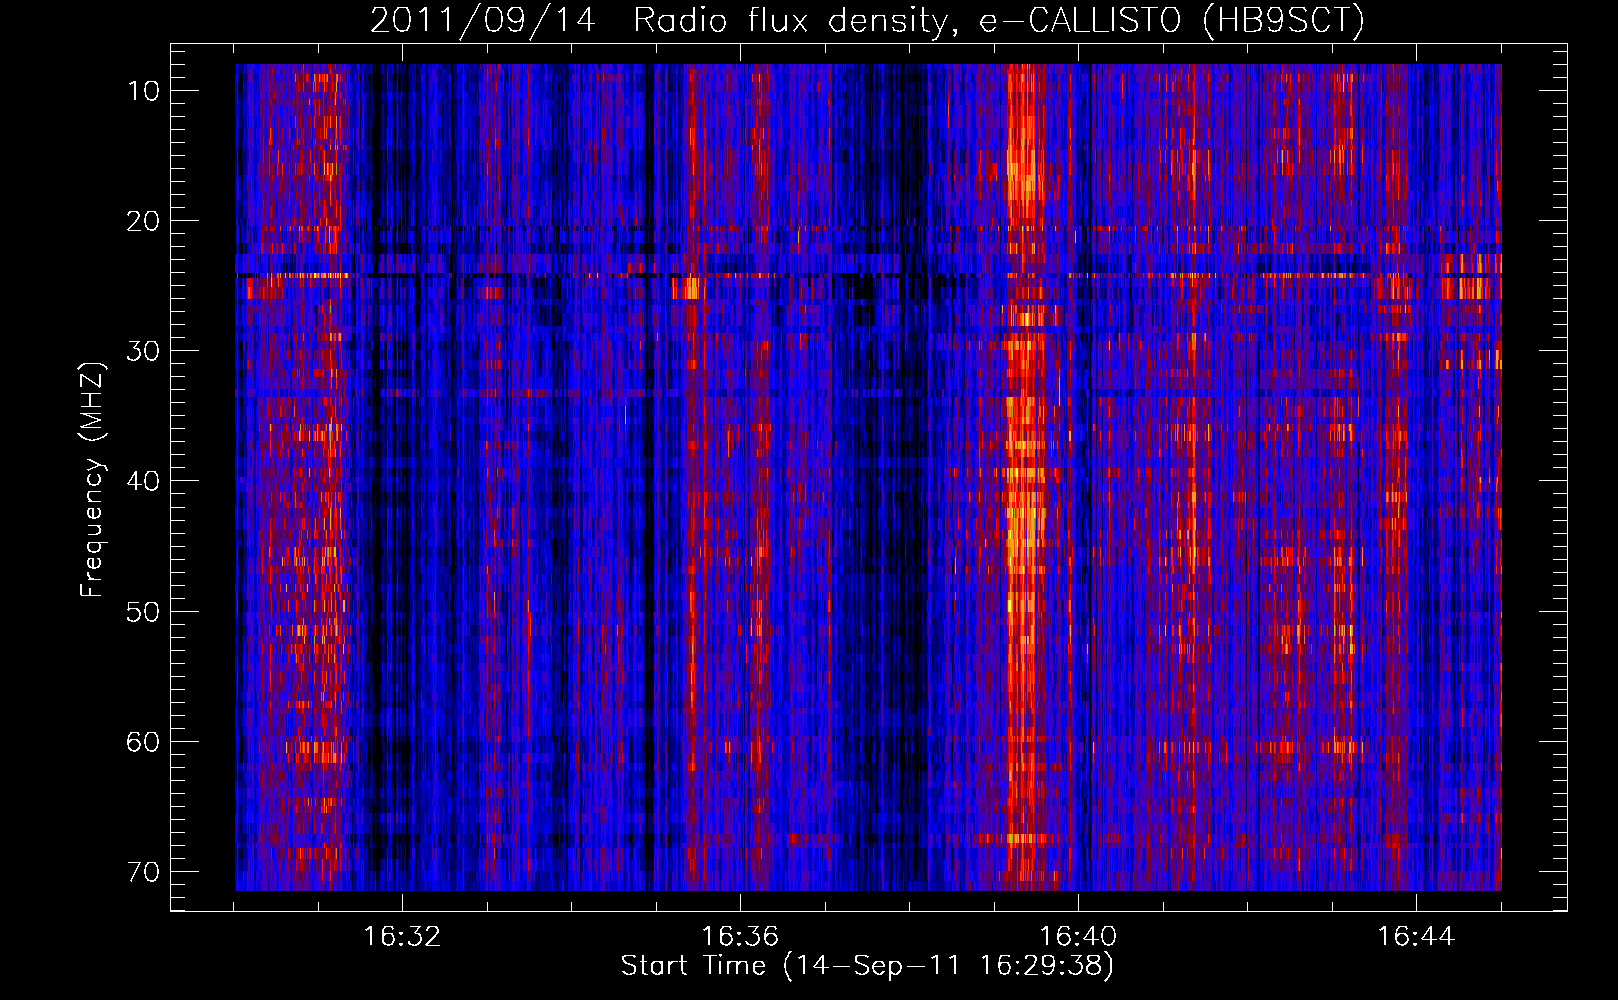The image size is (1618, 1000).
Task: Click the 70 frequency tick label
Action: [143, 872]
